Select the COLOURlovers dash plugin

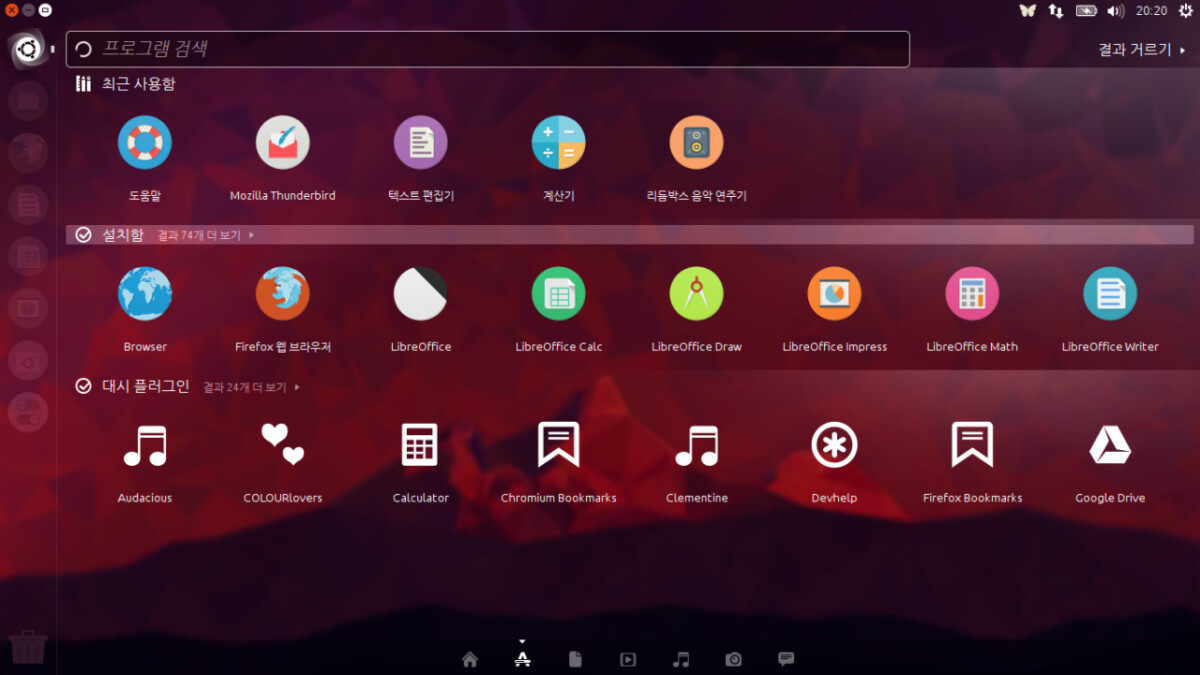coord(283,446)
